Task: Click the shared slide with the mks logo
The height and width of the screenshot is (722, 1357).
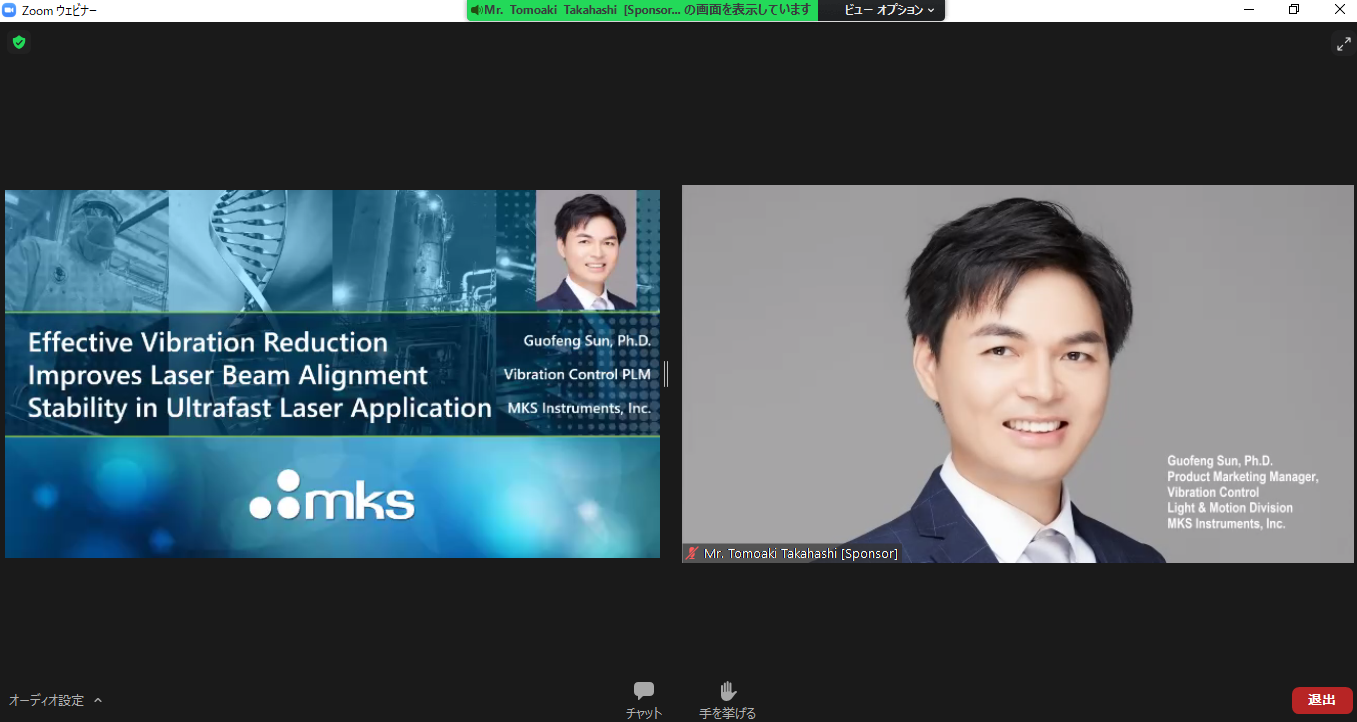Action: click(x=332, y=374)
